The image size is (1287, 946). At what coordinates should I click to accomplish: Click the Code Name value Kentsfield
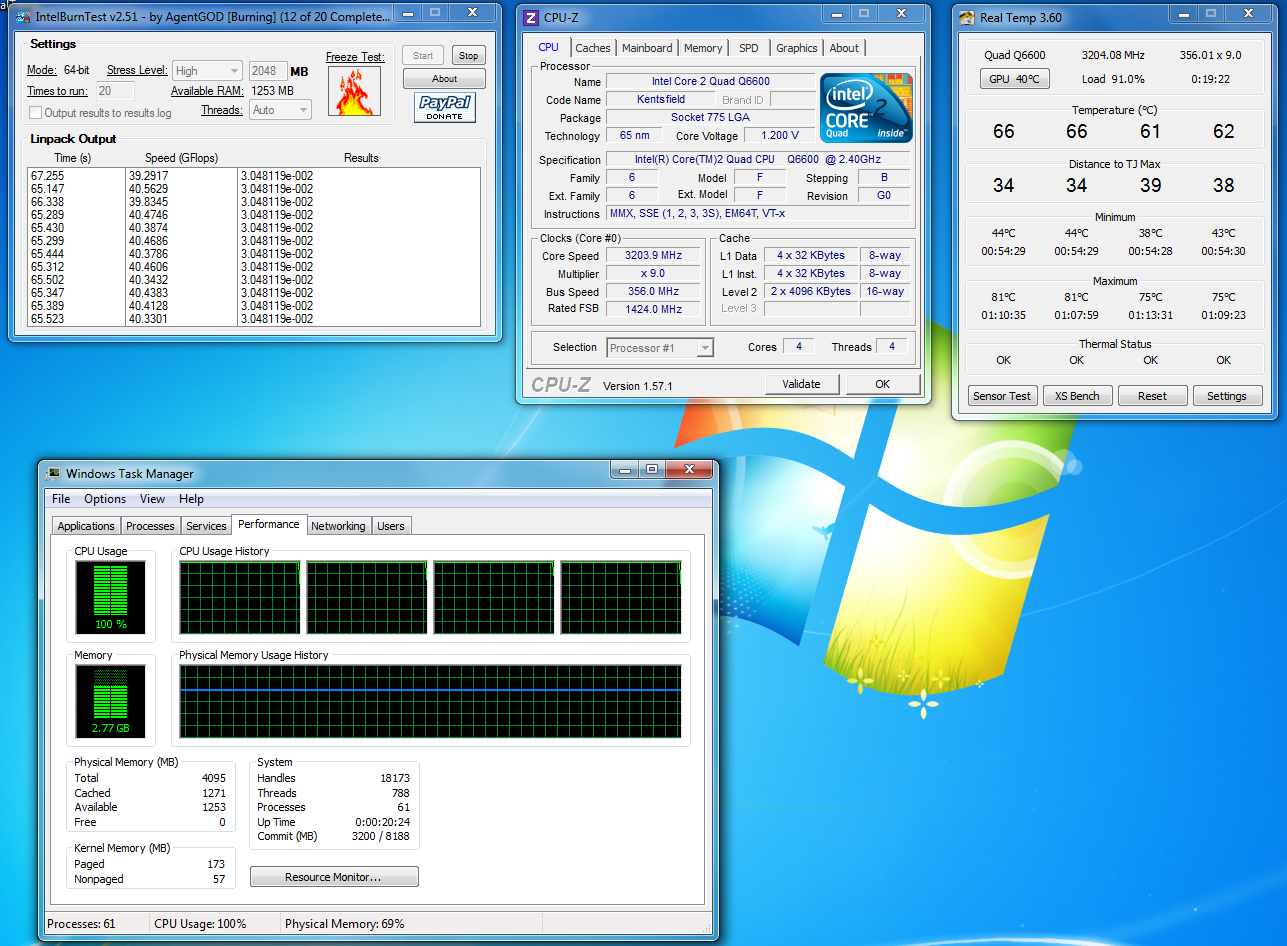661,100
